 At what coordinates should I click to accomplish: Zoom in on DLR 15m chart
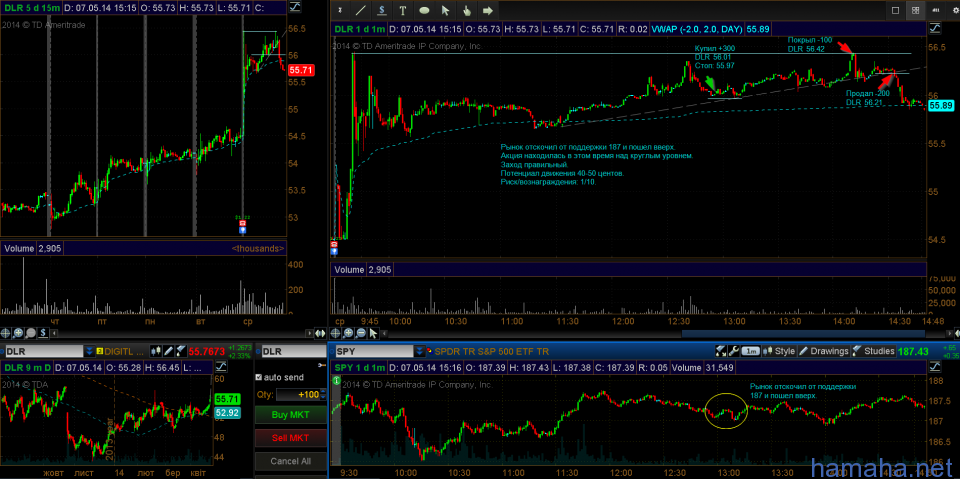pyautogui.click(x=18, y=333)
